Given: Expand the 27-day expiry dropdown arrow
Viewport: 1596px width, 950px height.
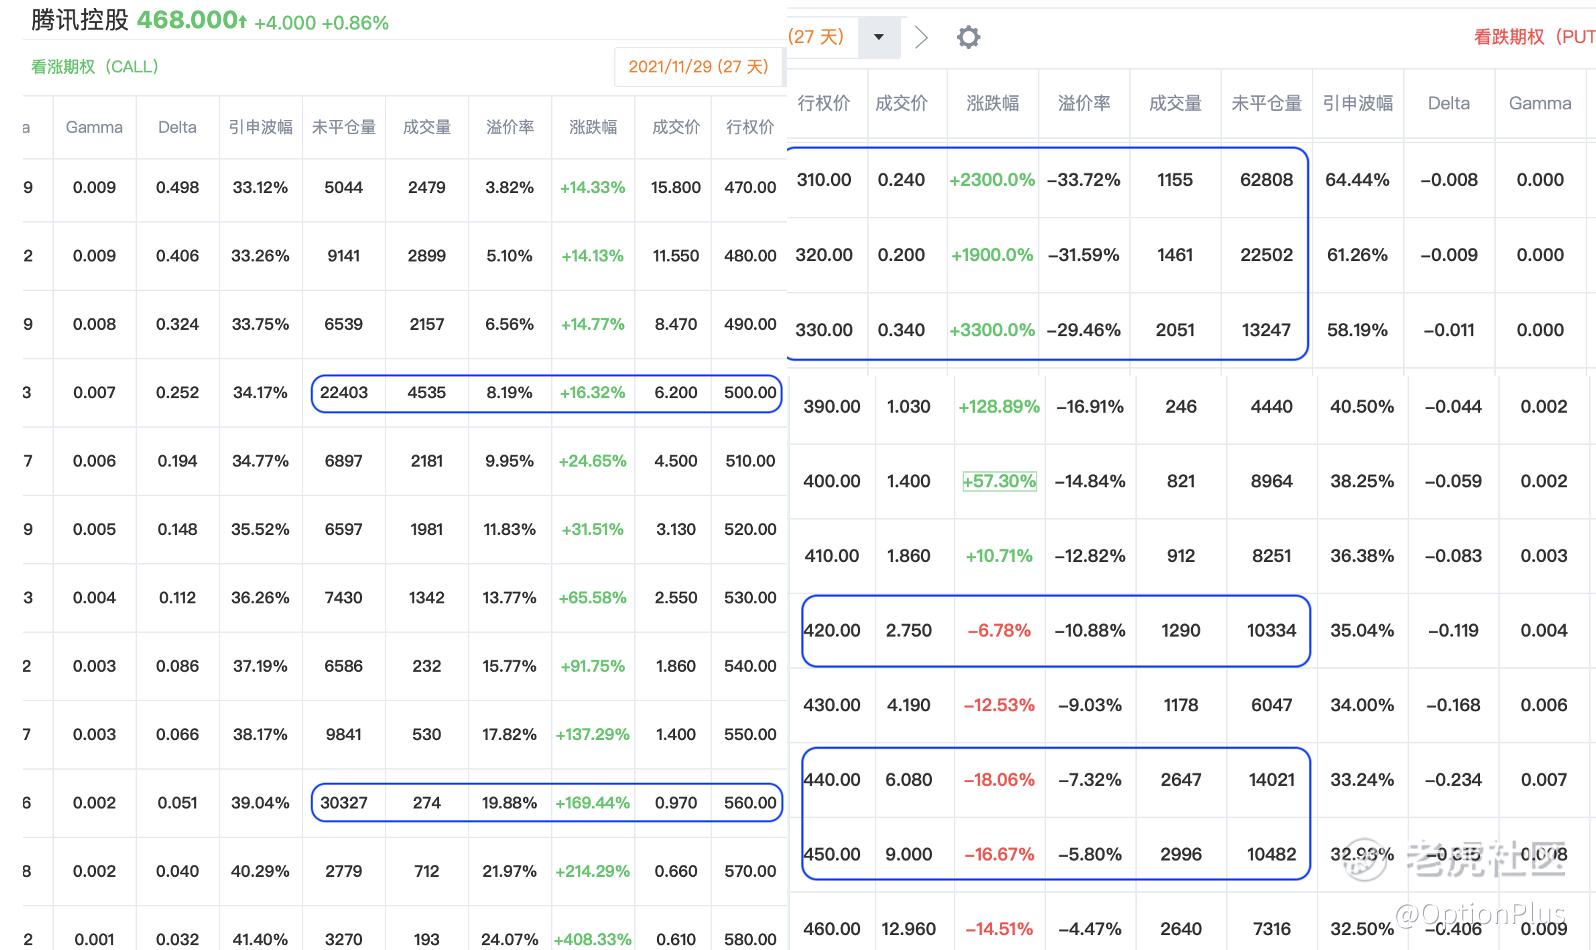Looking at the screenshot, I should coord(879,38).
